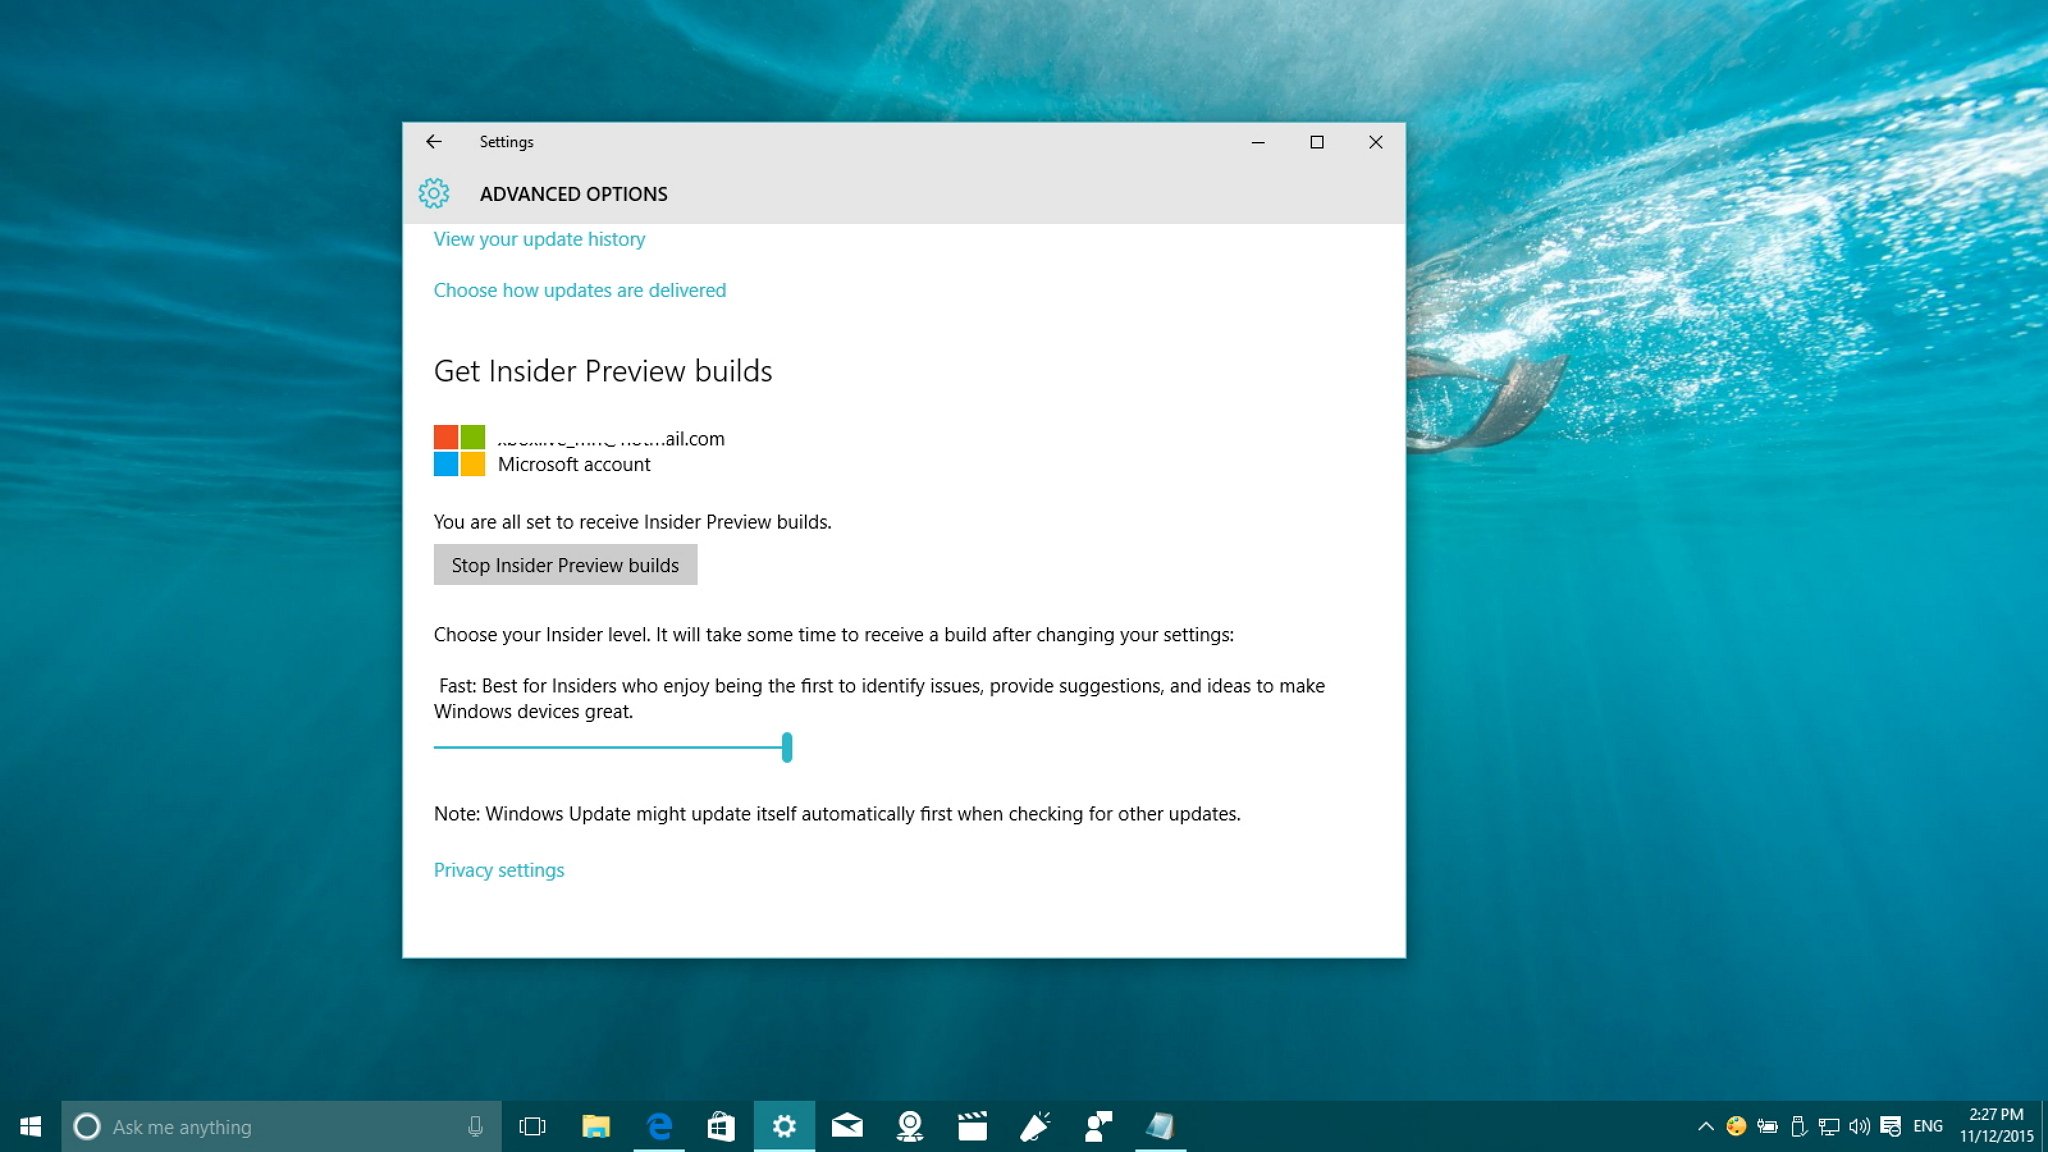Open Cortana search bar
This screenshot has width=2048, height=1152.
tap(277, 1125)
